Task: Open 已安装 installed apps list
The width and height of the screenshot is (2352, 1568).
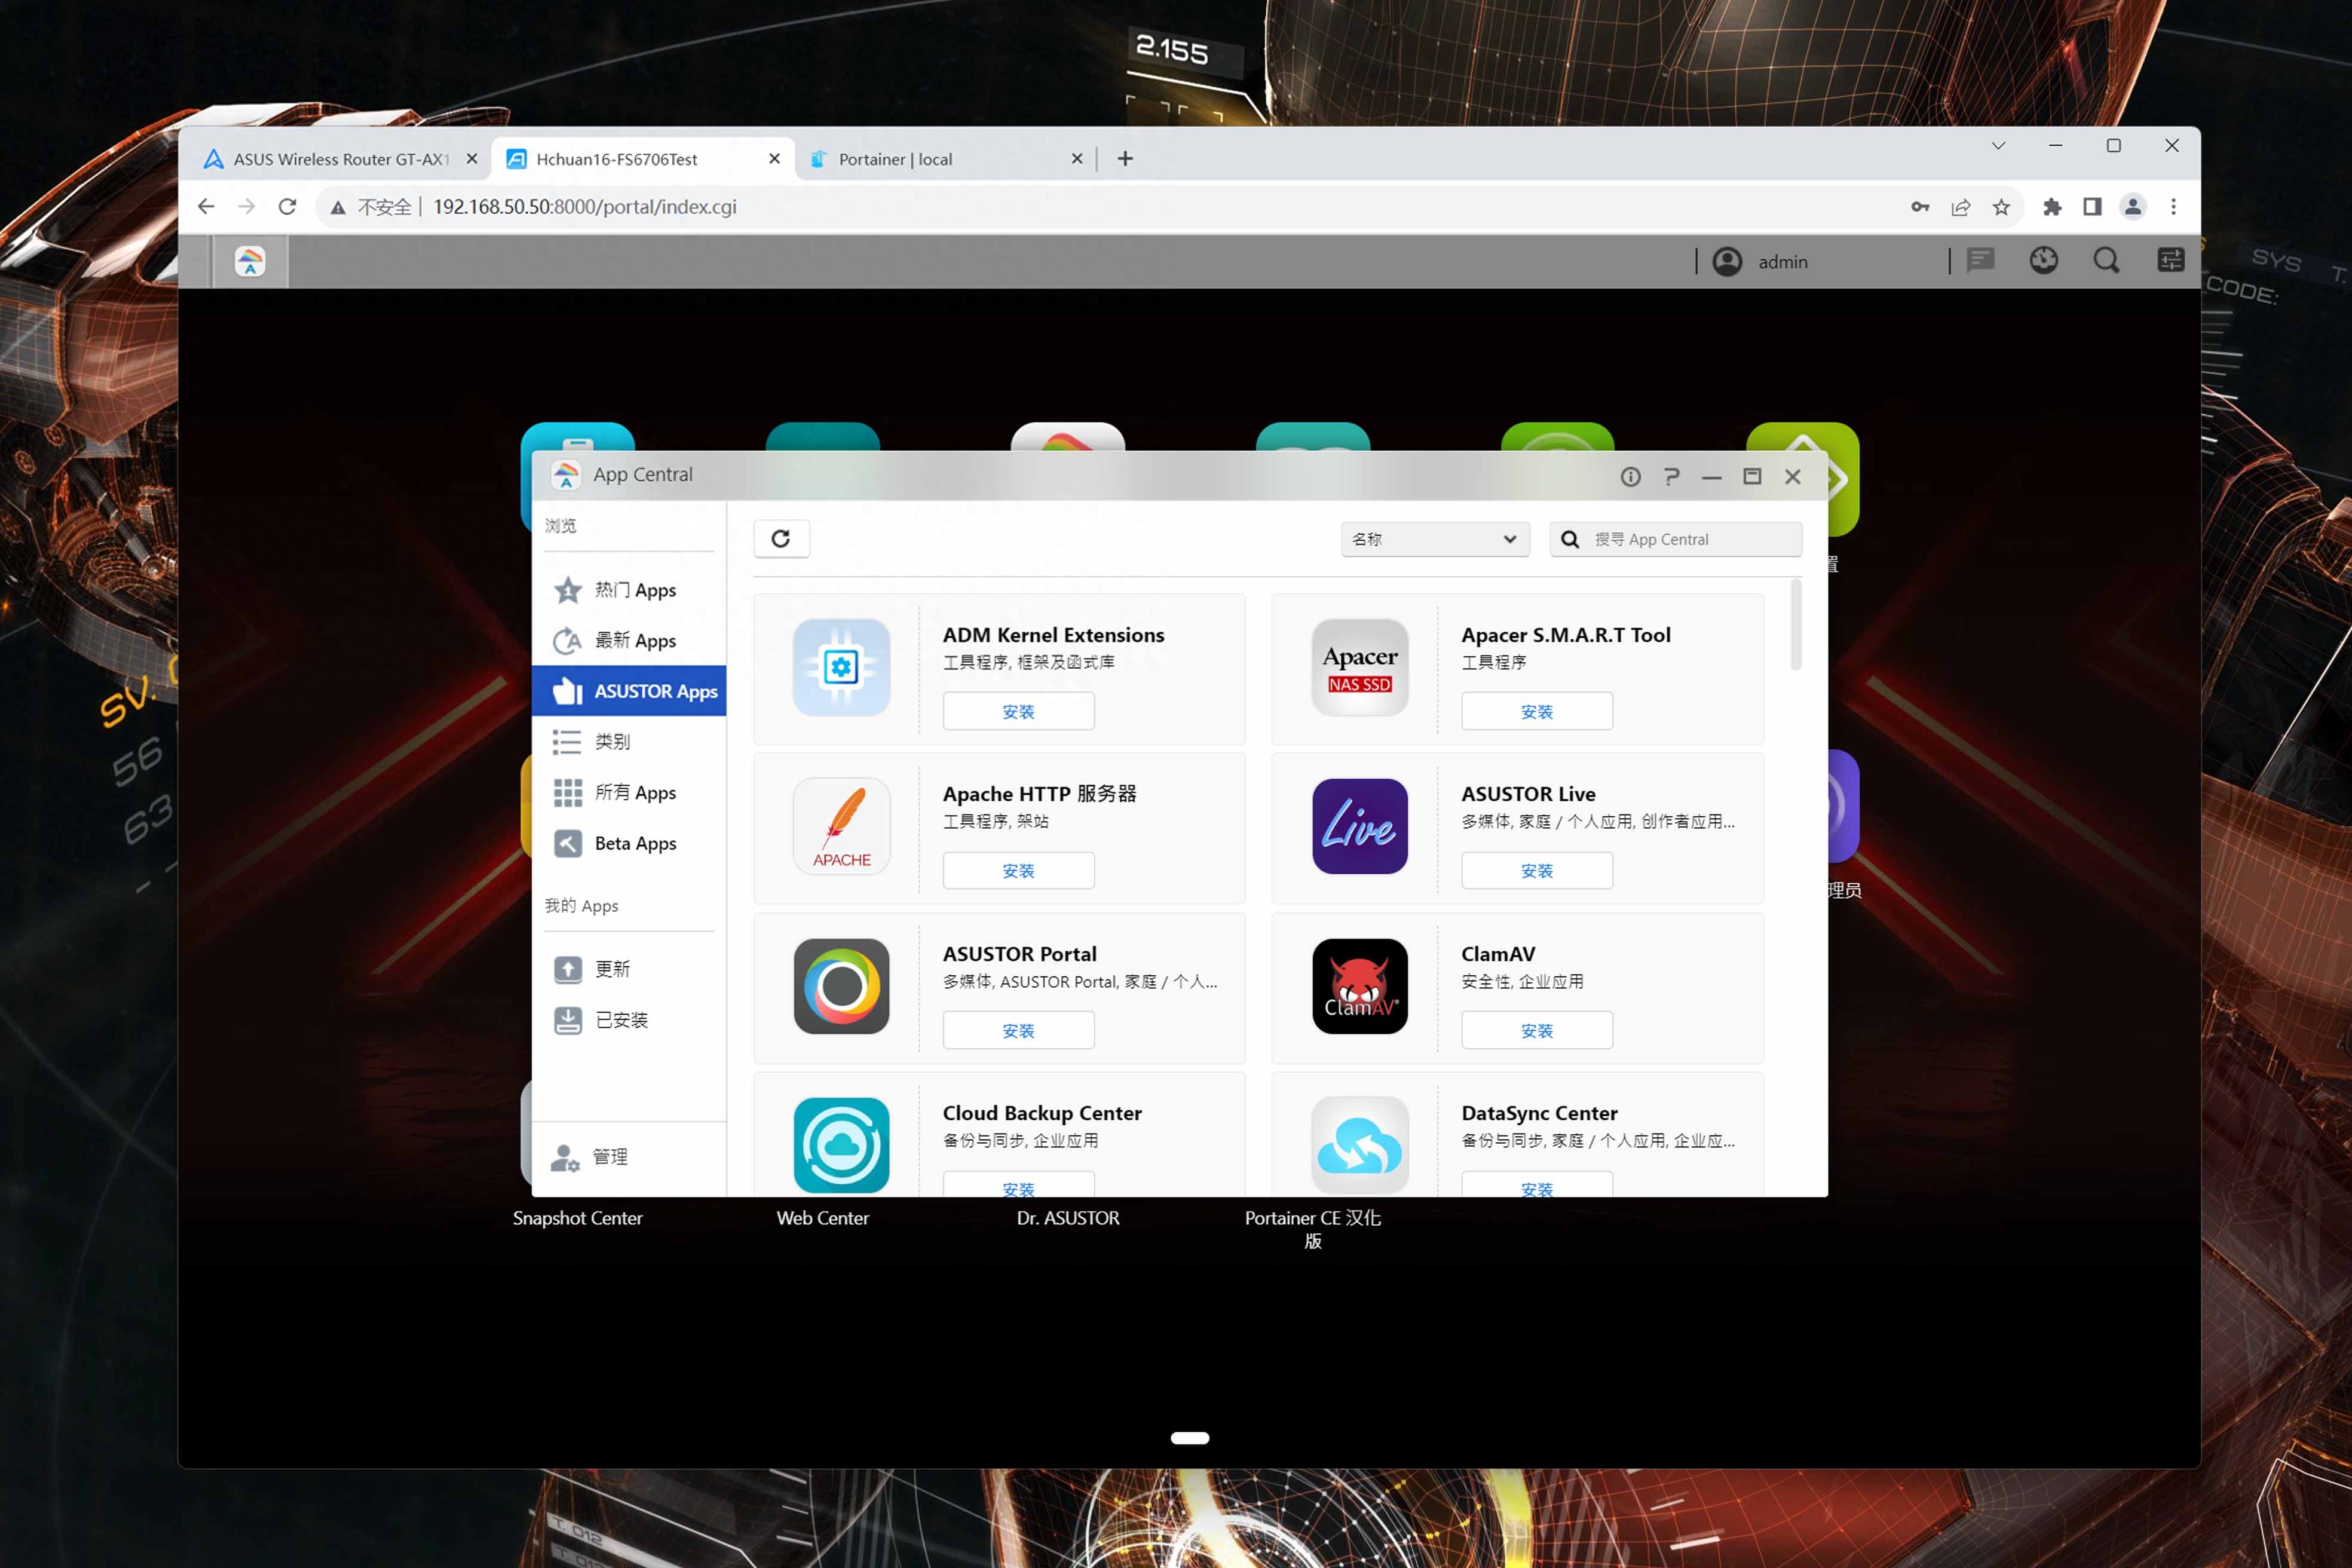Action: pos(629,1020)
